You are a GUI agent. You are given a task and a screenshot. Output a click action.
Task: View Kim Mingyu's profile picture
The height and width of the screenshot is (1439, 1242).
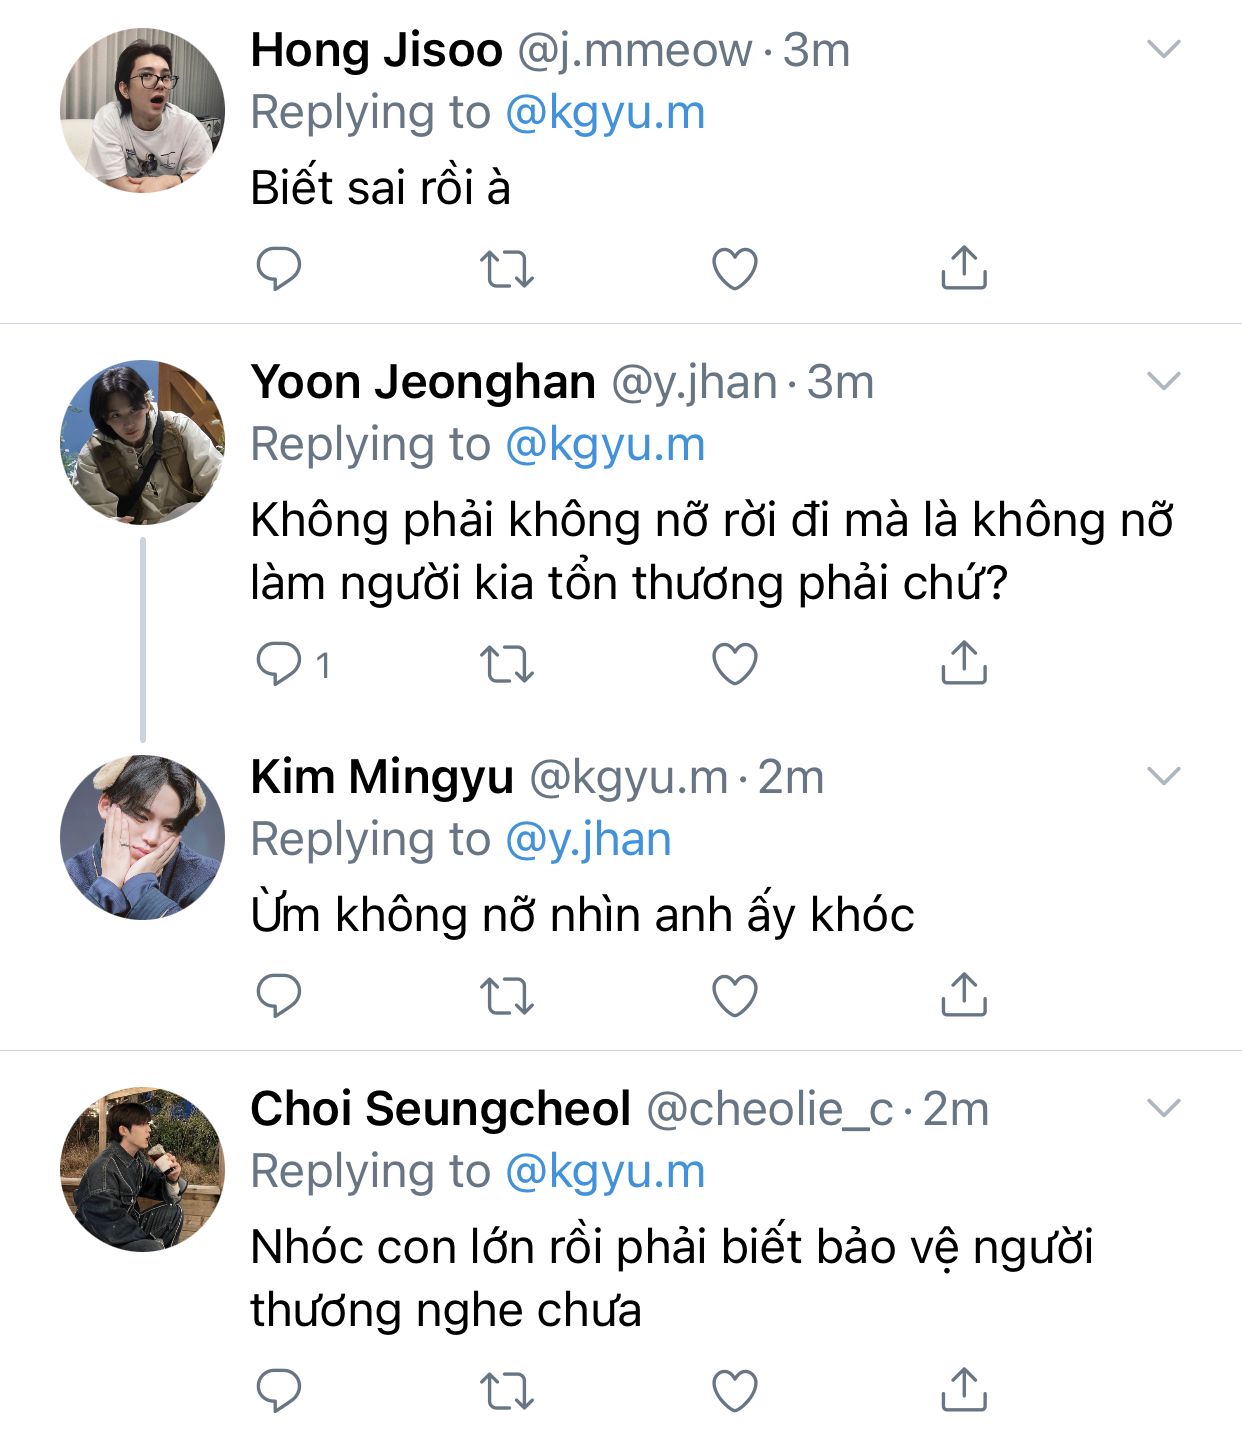pos(142,837)
